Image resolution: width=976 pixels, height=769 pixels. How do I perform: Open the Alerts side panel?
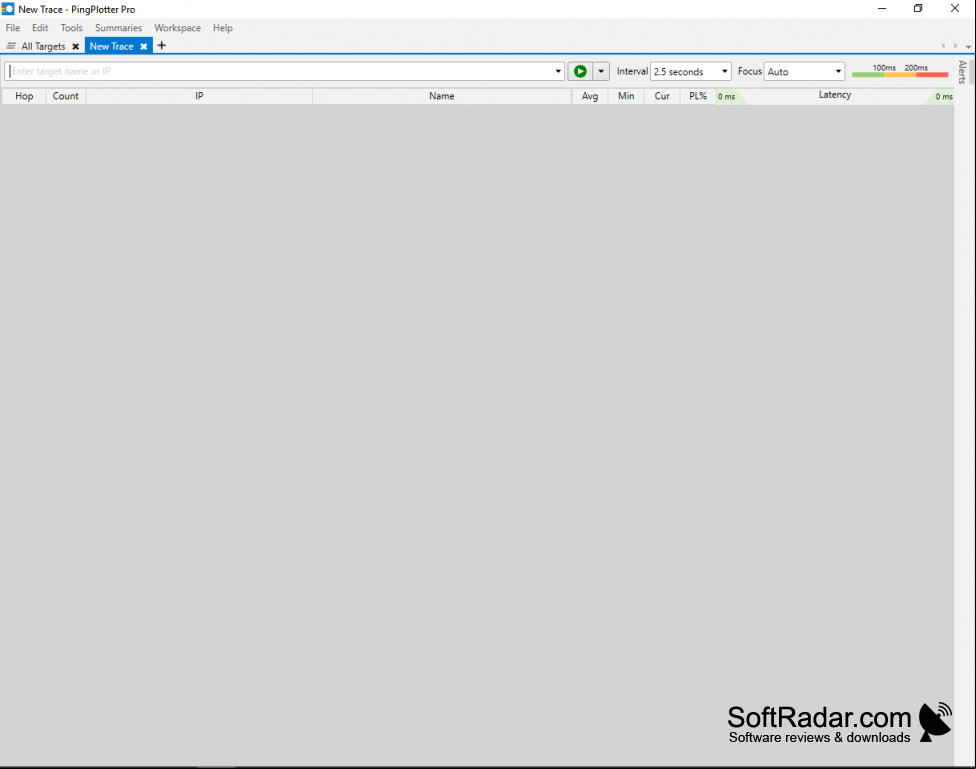(x=962, y=72)
